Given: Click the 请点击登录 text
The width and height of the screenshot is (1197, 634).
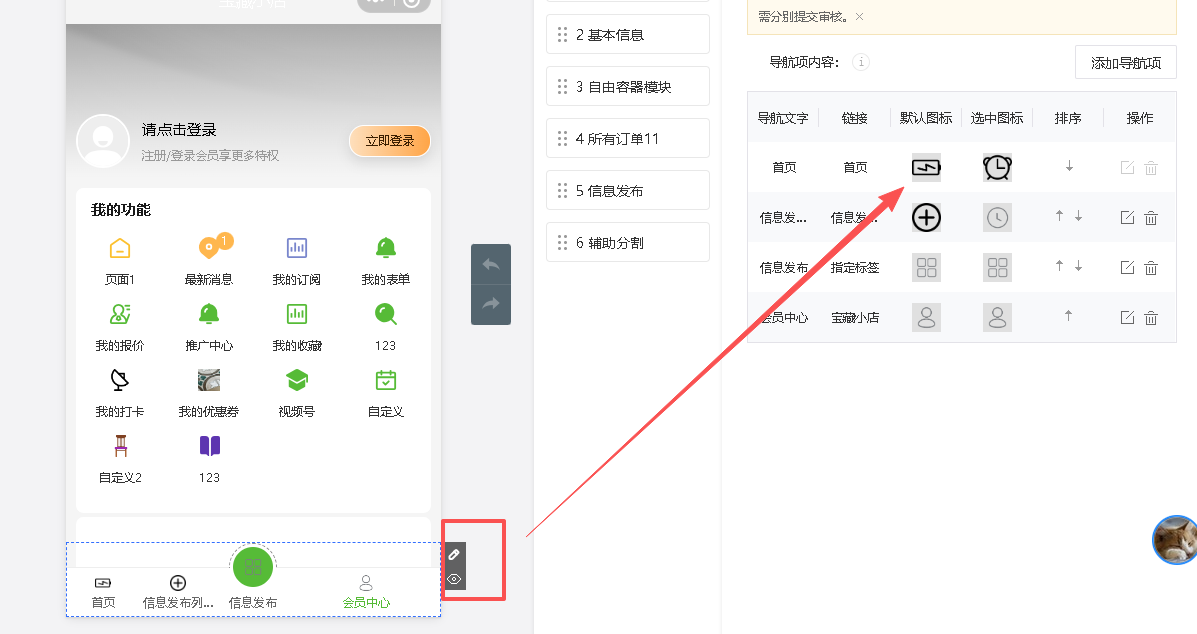Looking at the screenshot, I should (179, 130).
